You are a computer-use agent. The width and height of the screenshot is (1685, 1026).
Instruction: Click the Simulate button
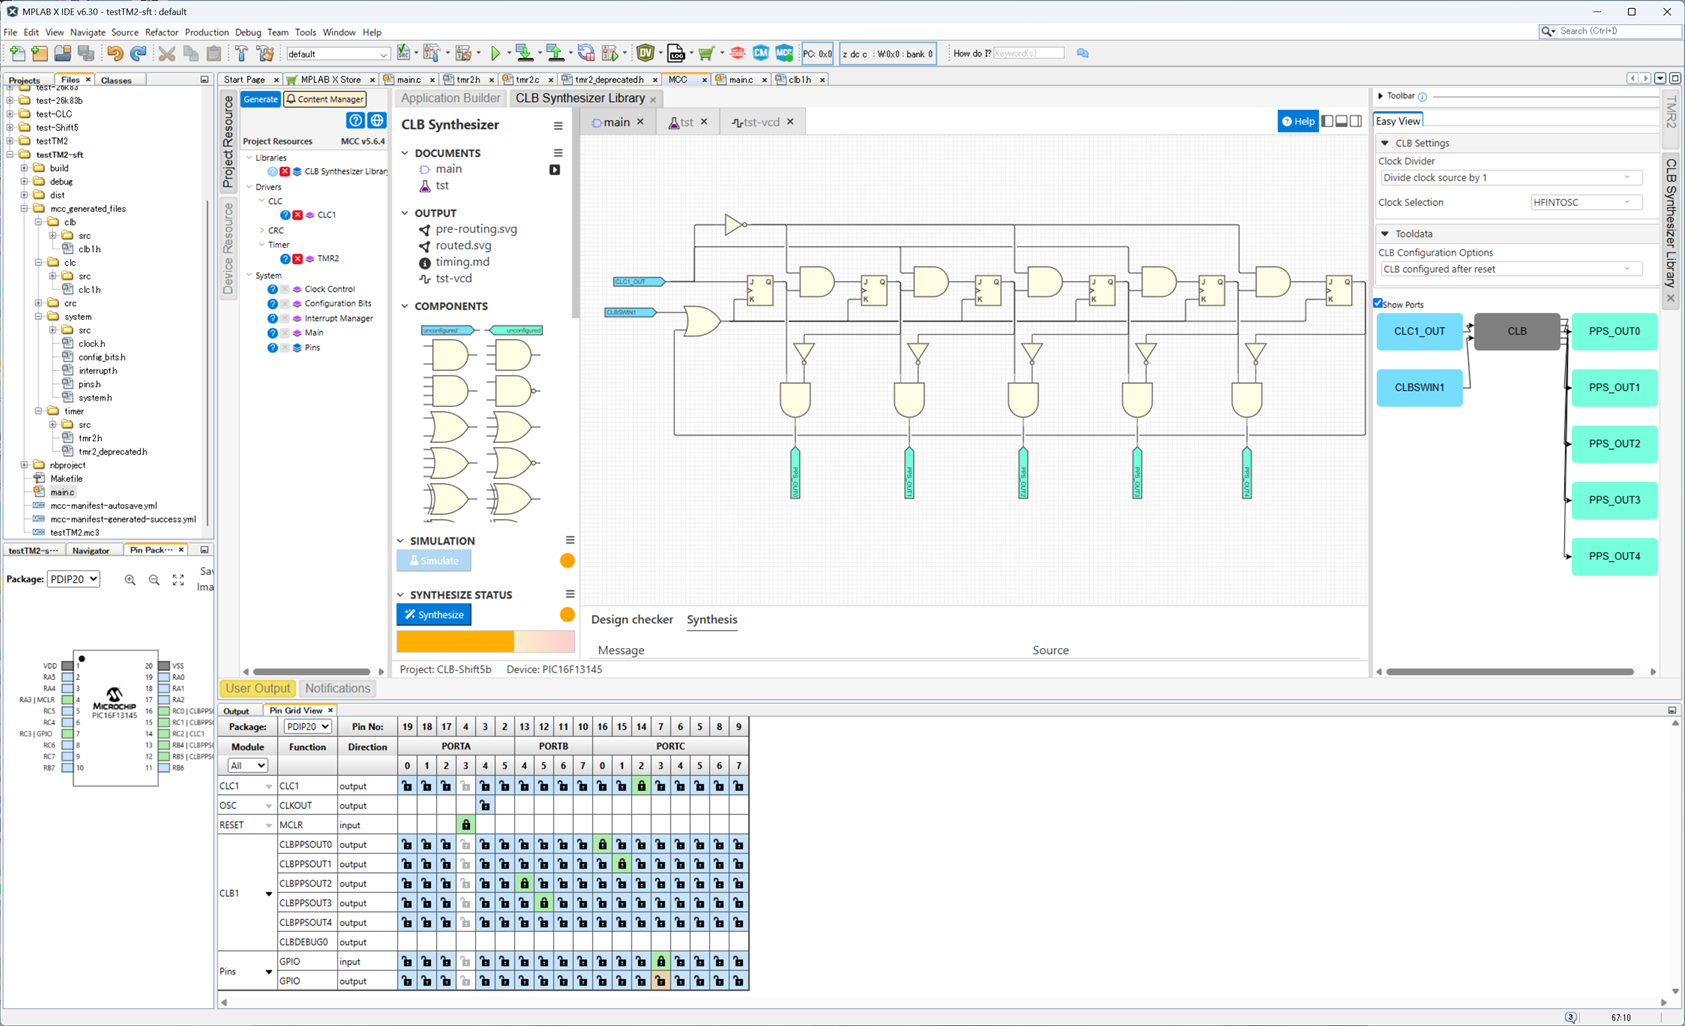[434, 561]
